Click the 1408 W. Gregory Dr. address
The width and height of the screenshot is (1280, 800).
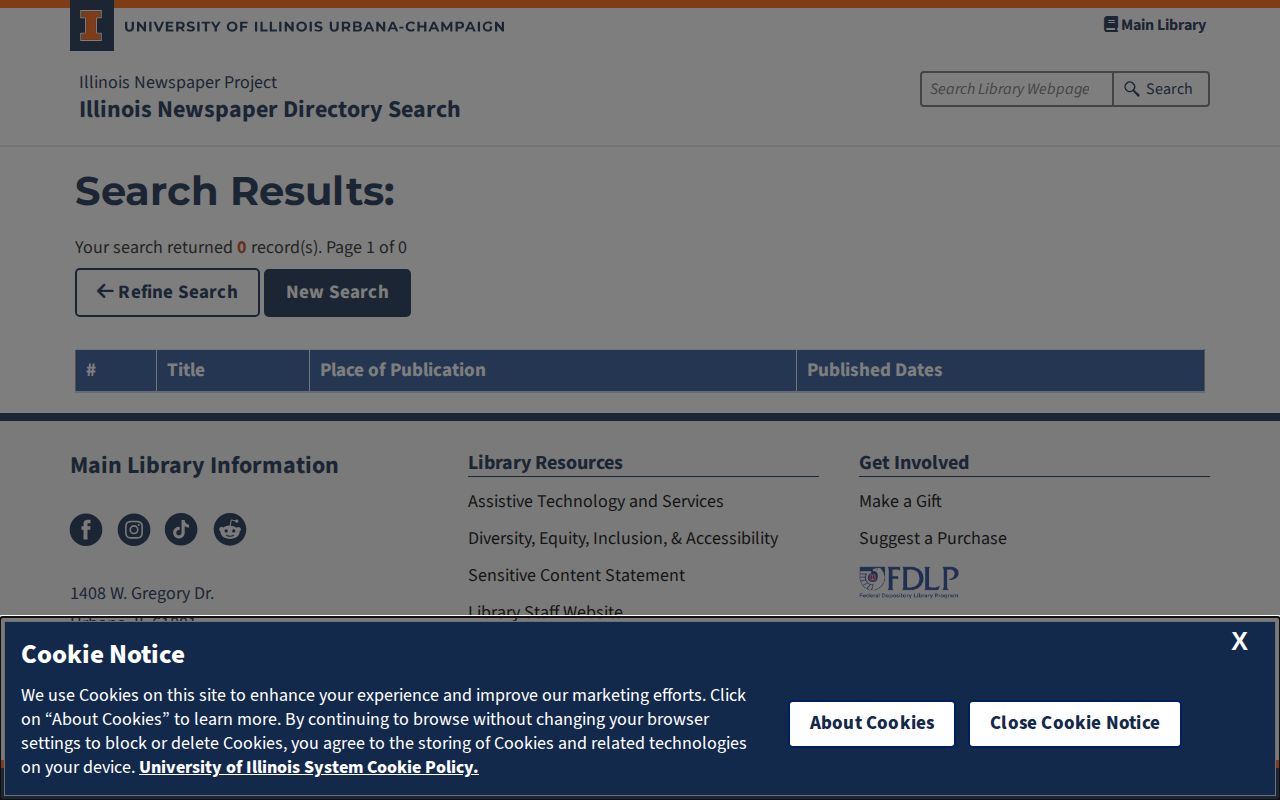point(142,593)
